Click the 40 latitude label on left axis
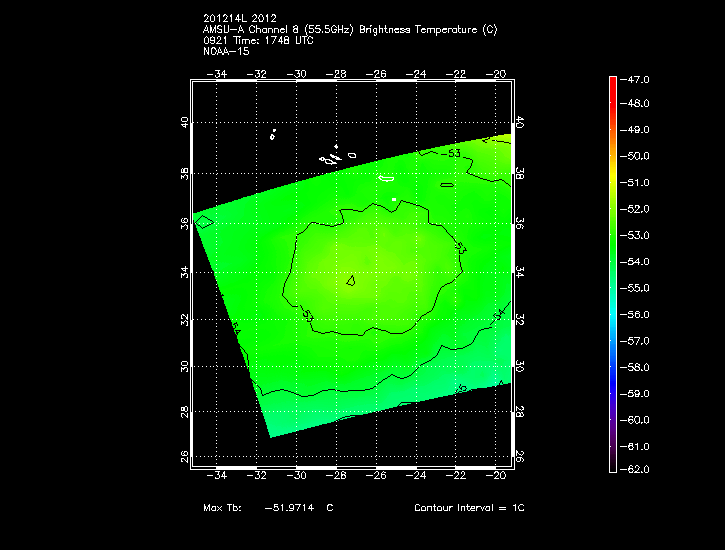Screen dimensions: 725x550 tap(183, 122)
